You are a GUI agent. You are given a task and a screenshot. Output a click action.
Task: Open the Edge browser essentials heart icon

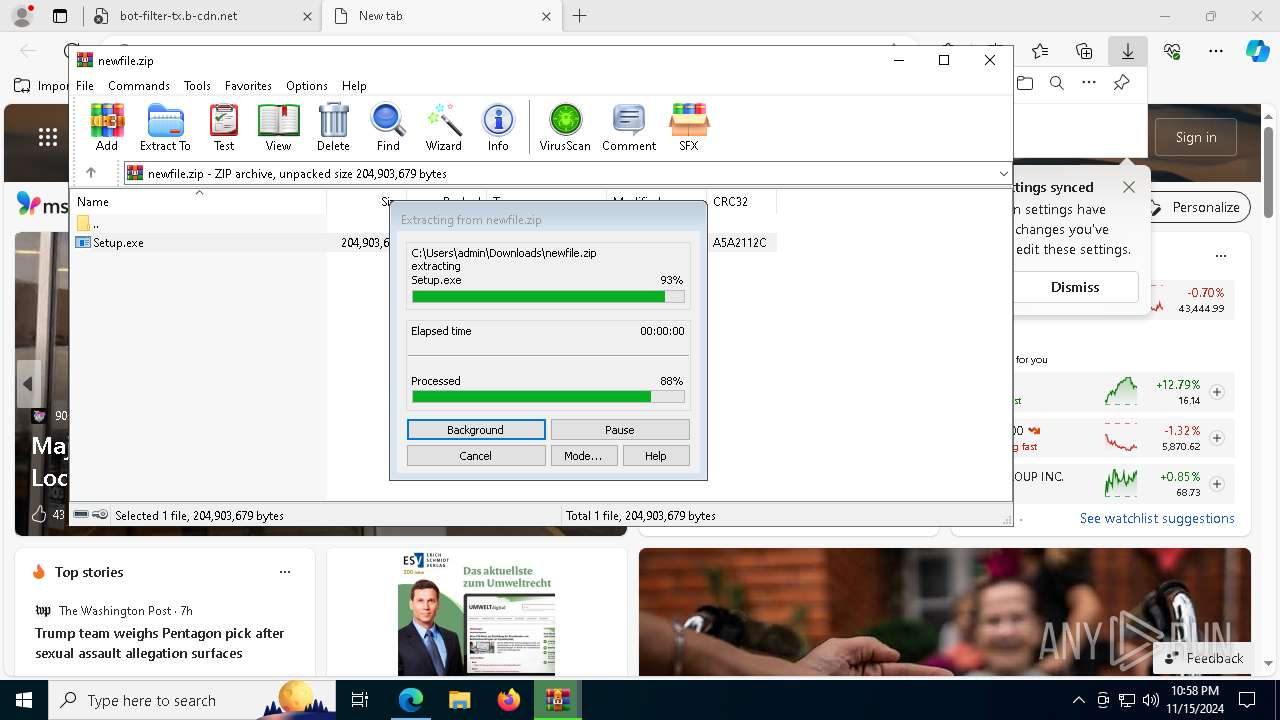coord(1172,51)
